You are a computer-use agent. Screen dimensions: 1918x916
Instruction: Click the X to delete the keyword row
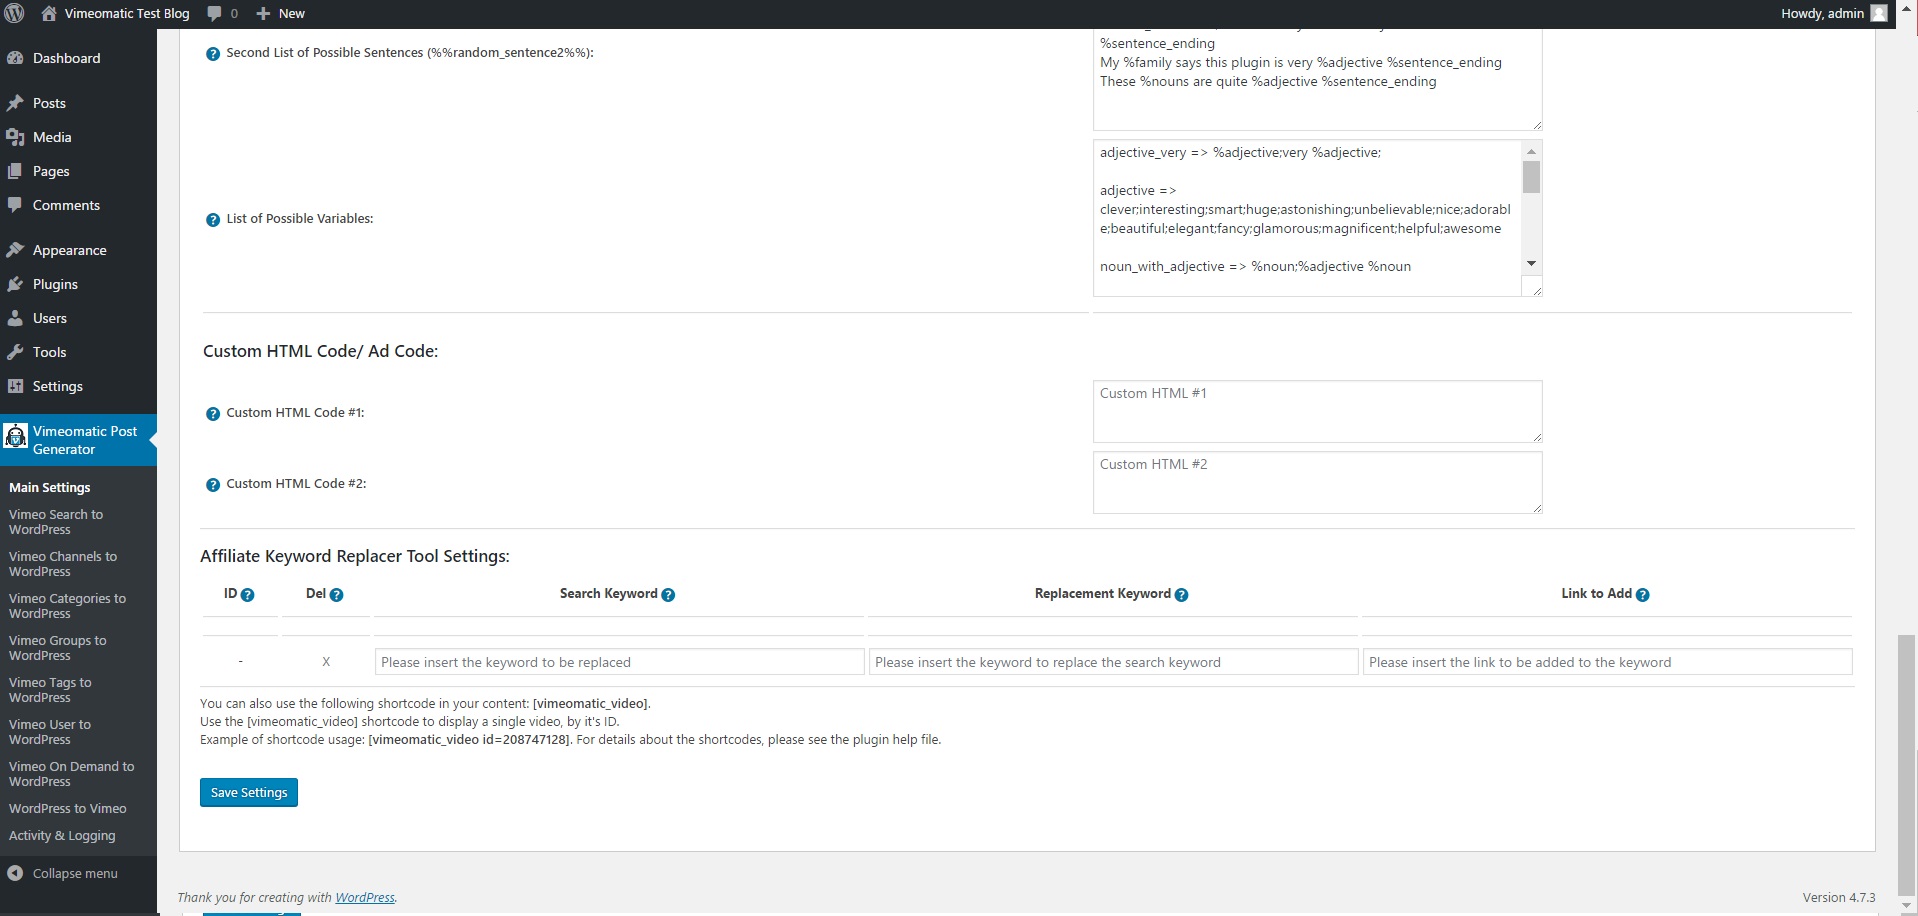click(x=326, y=662)
